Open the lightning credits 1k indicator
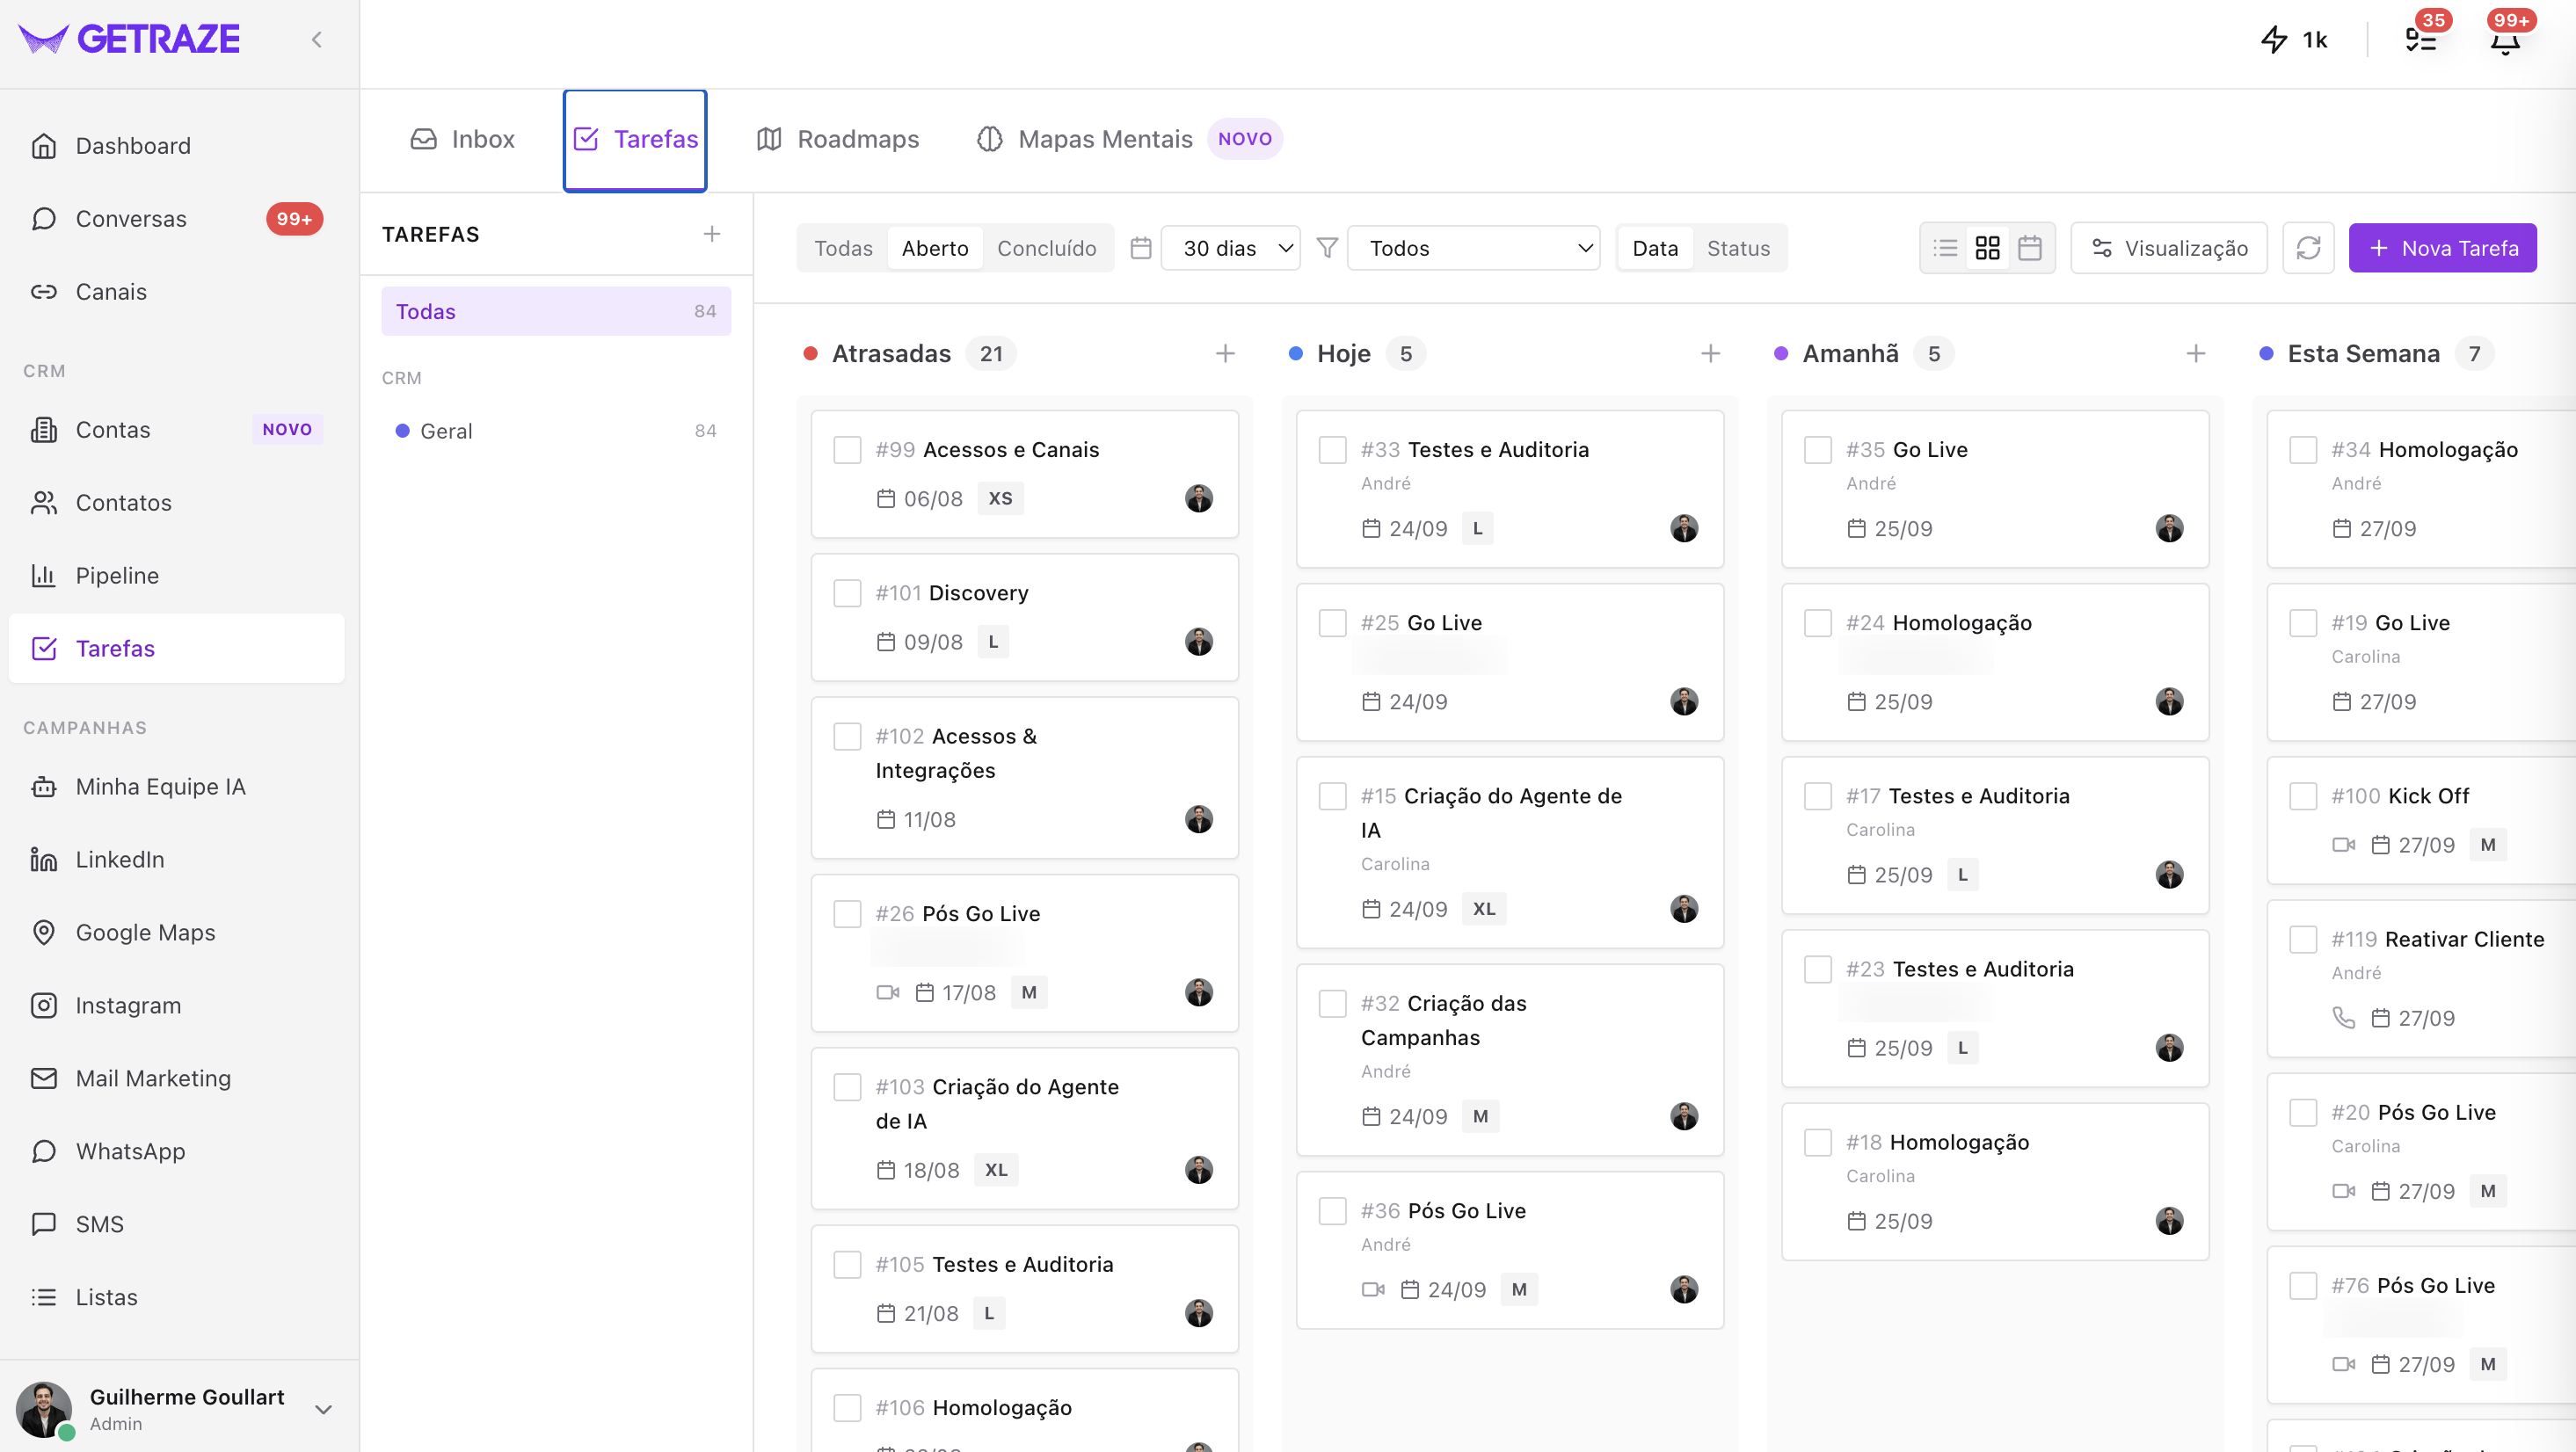Screen dimensions: 2576x1452 pos(2294,40)
